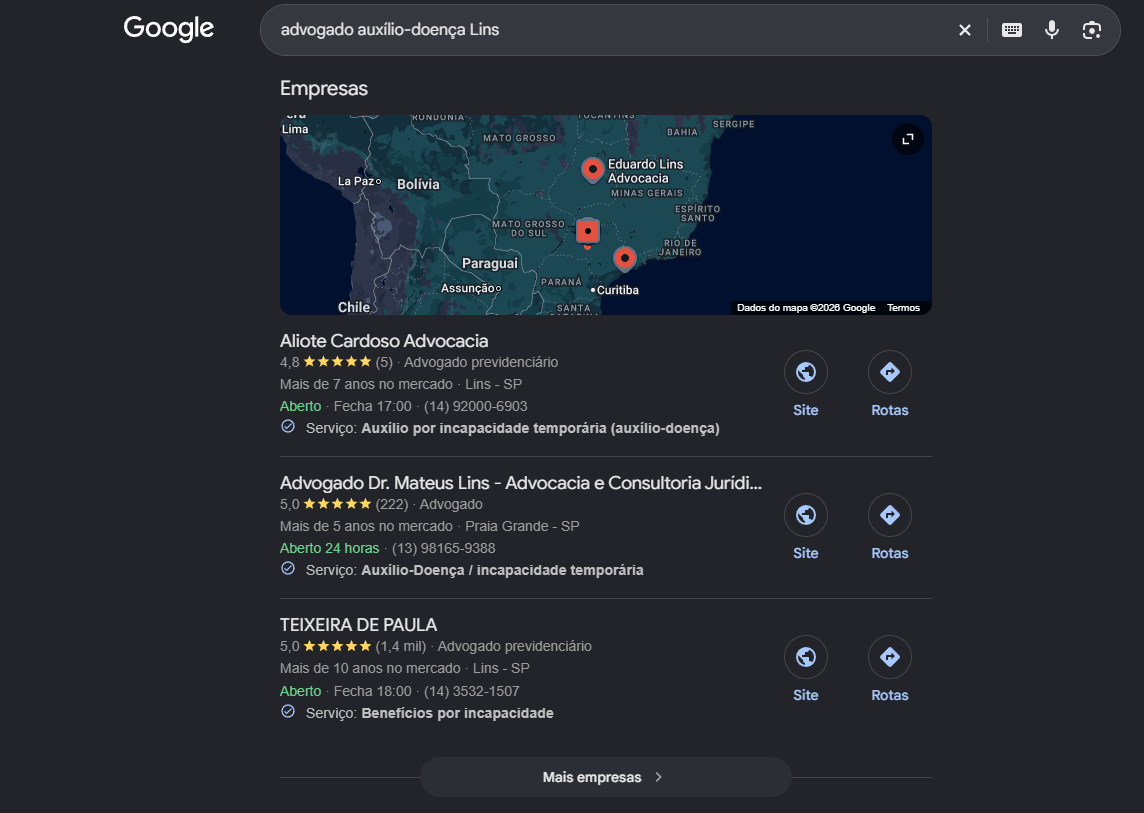Open Dr. Mateus Lins website icon
The height and width of the screenshot is (813, 1144).
(x=805, y=515)
